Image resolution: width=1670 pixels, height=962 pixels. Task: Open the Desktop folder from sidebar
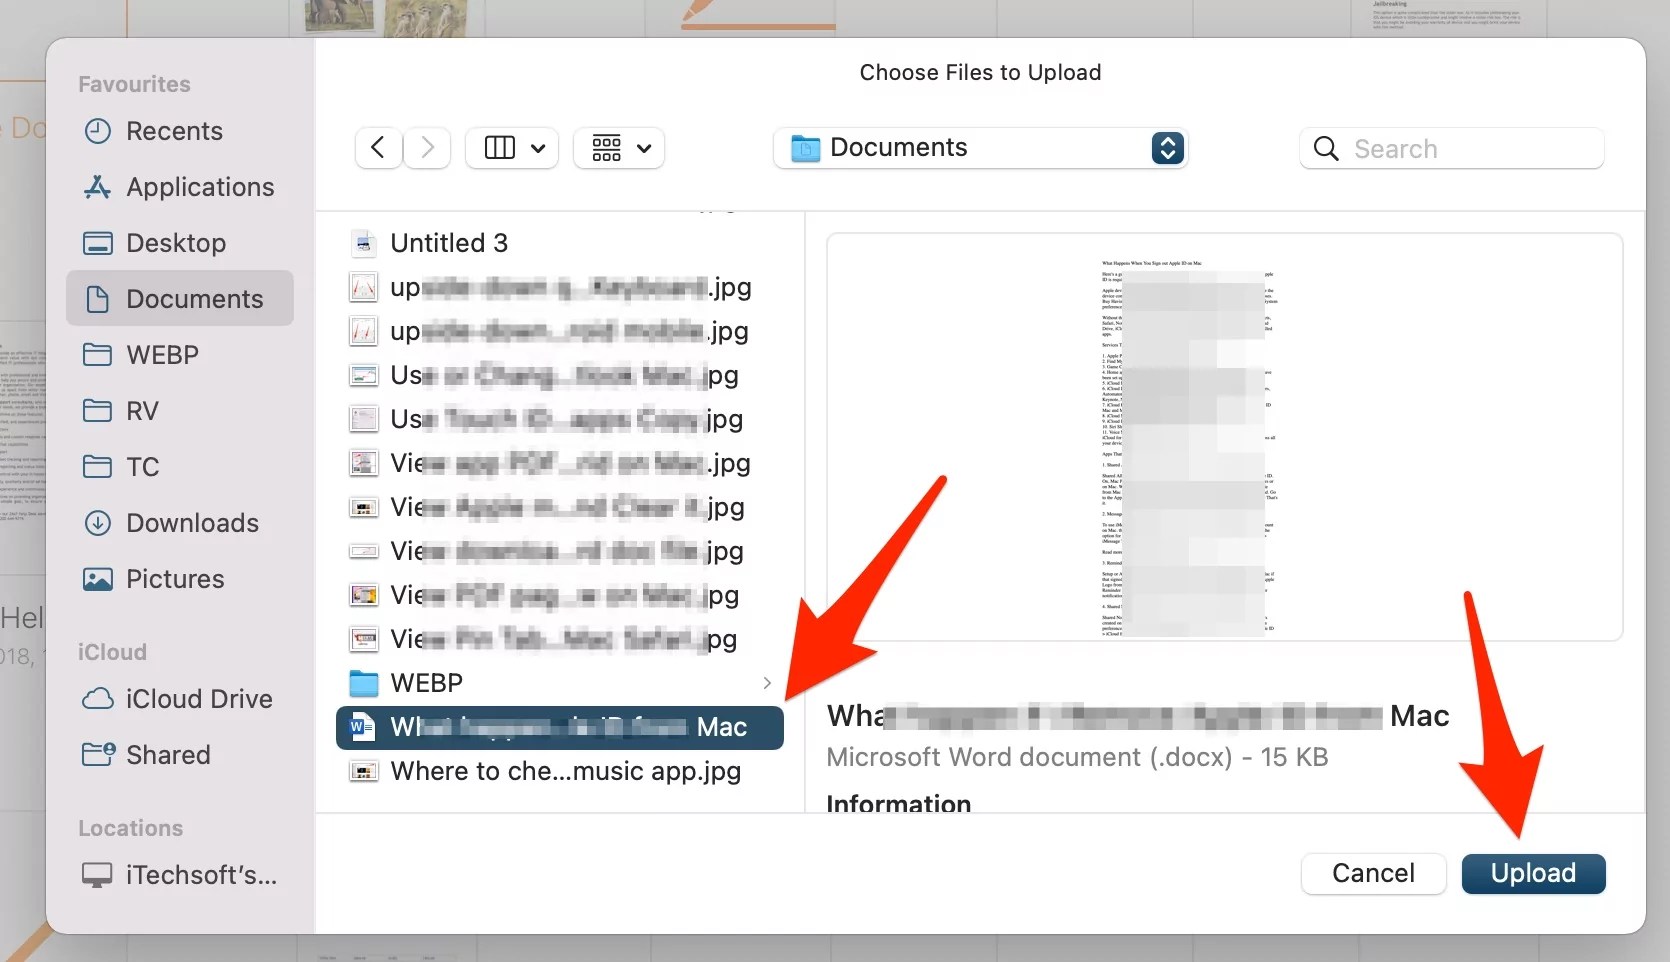coord(177,243)
